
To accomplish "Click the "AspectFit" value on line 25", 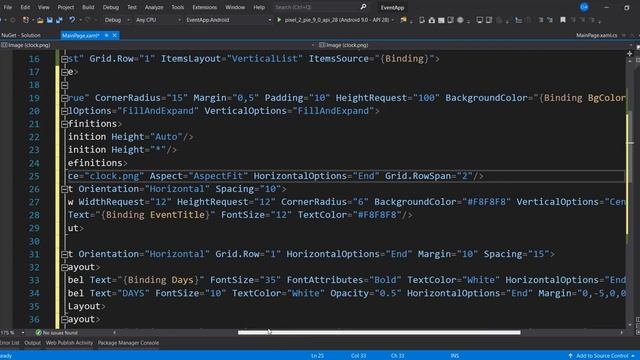I will (x=218, y=176).
